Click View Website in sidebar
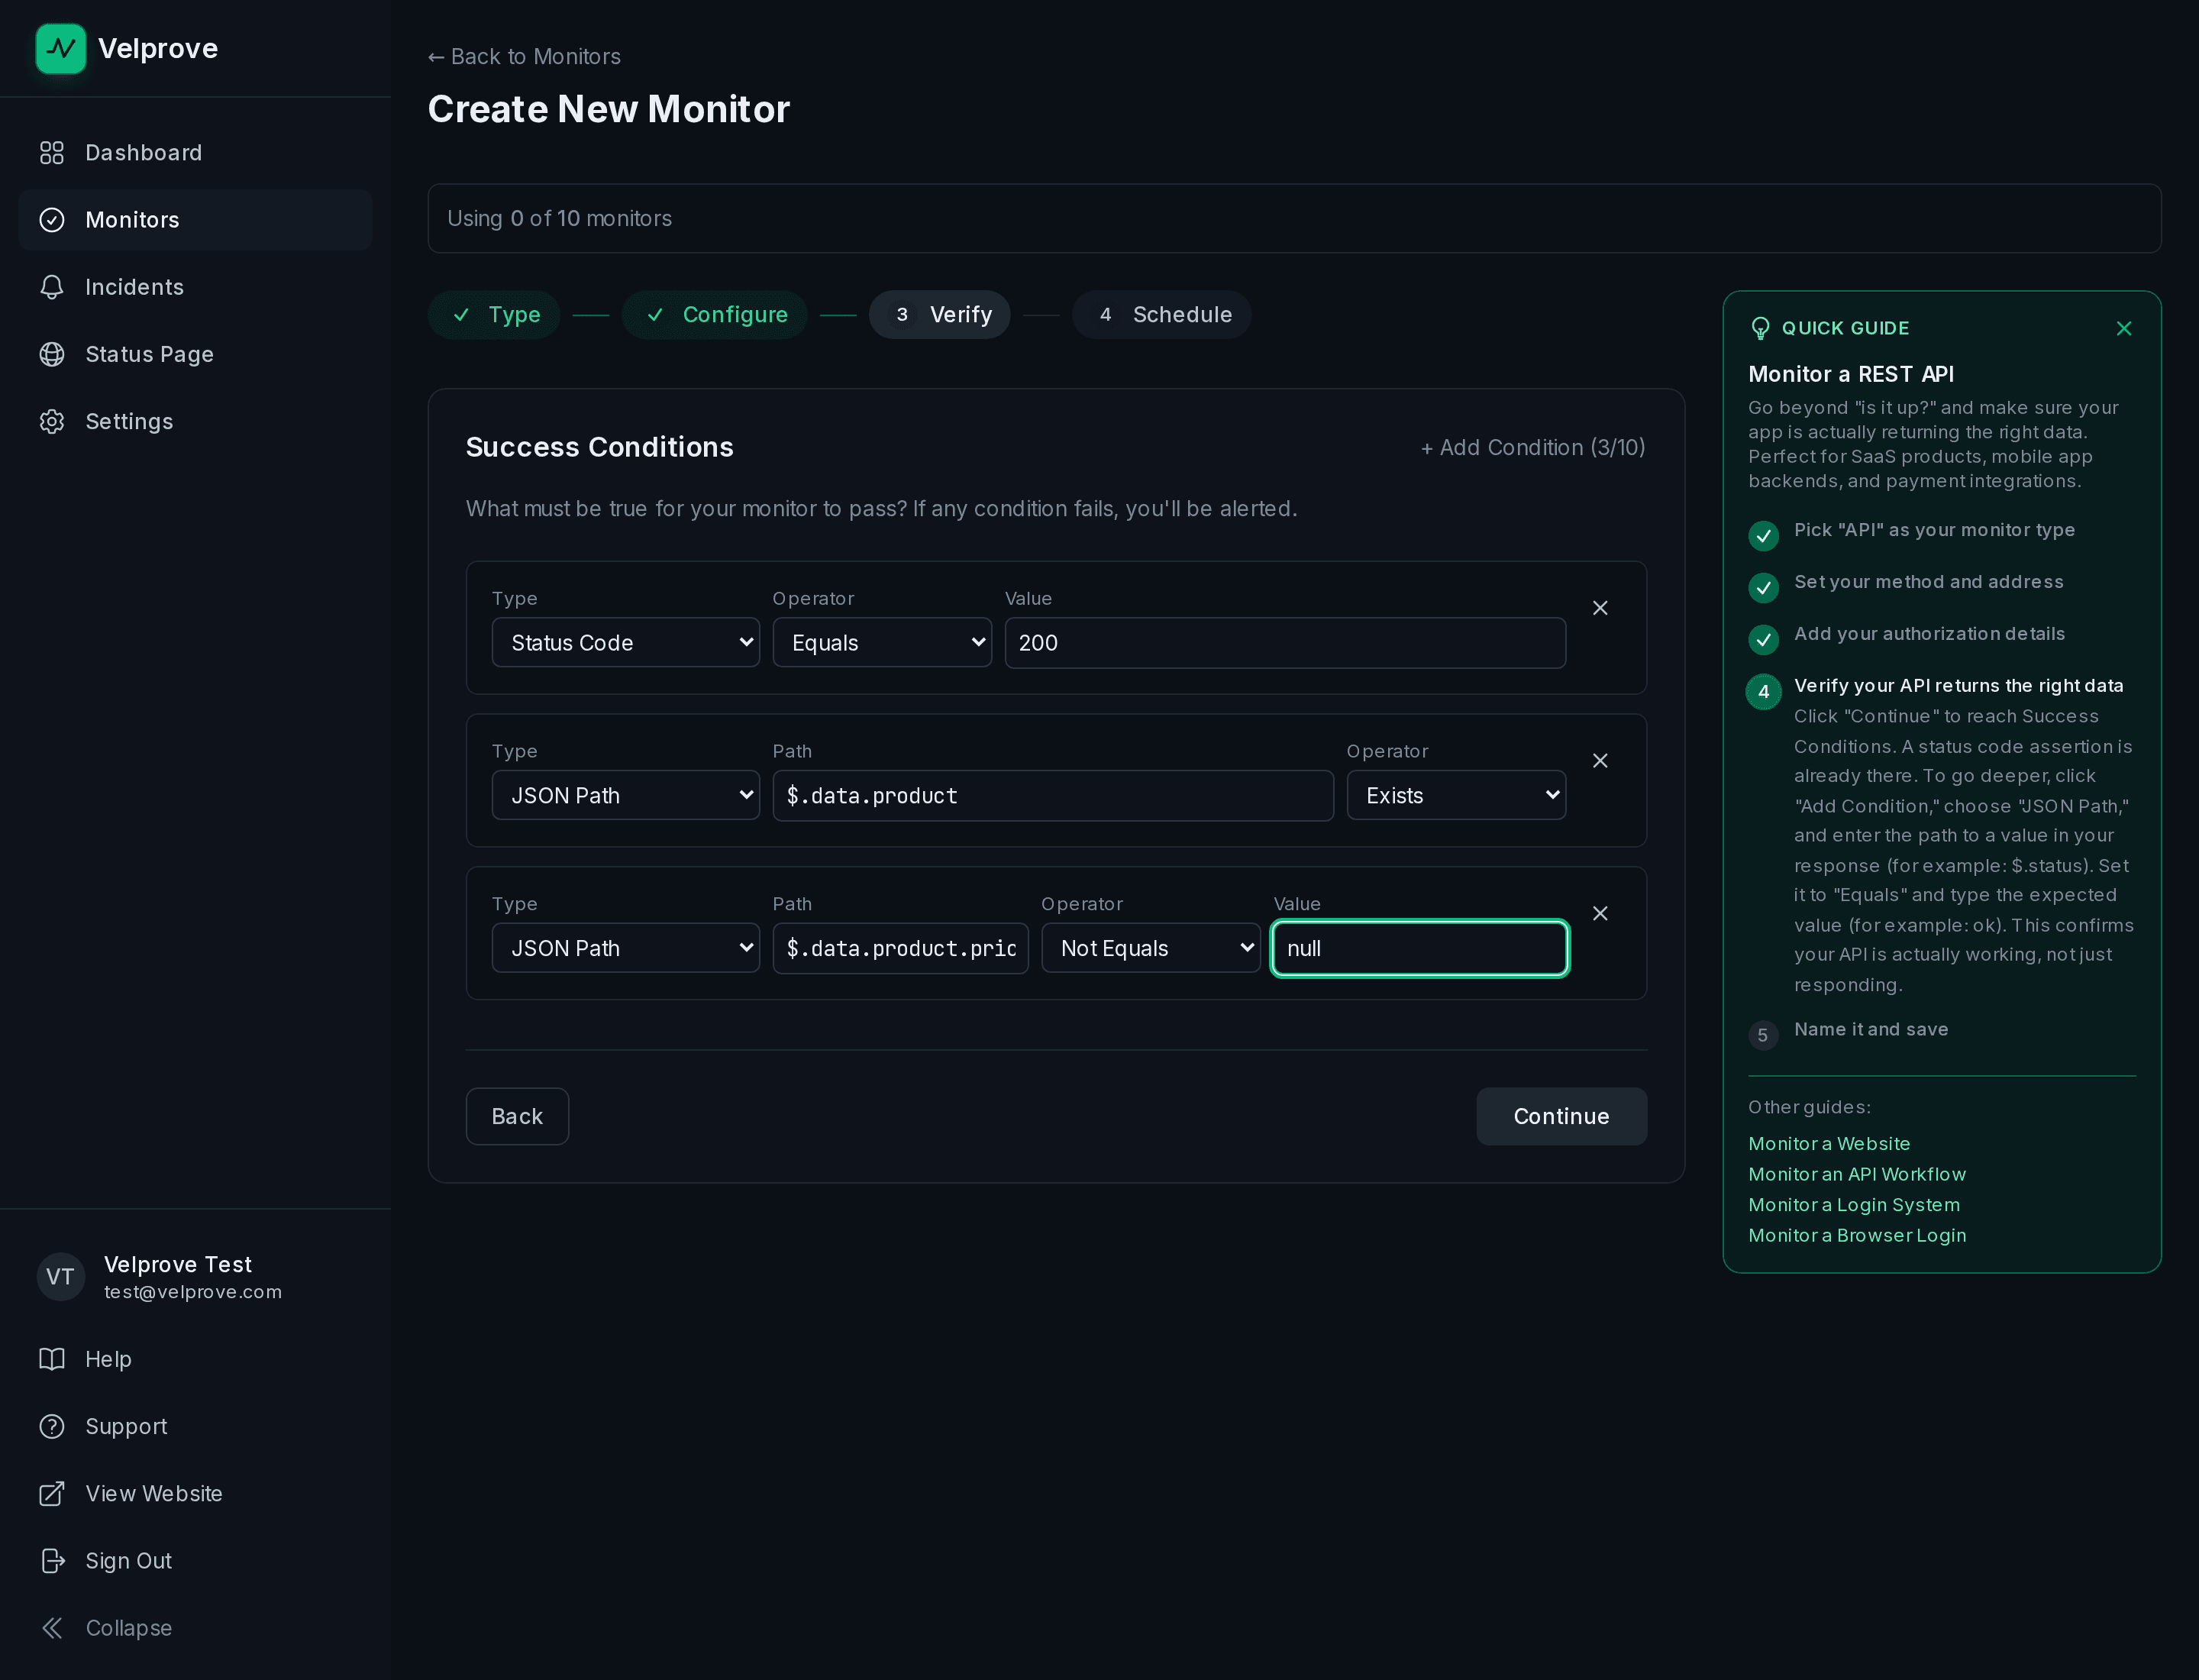This screenshot has width=2199, height=1680. click(x=195, y=1493)
